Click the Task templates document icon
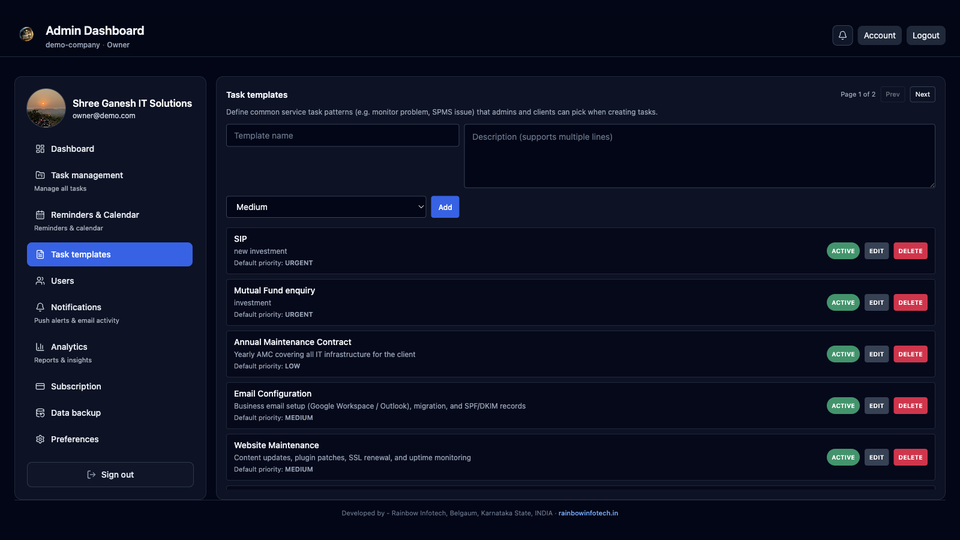Image resolution: width=960 pixels, height=540 pixels. click(40, 254)
